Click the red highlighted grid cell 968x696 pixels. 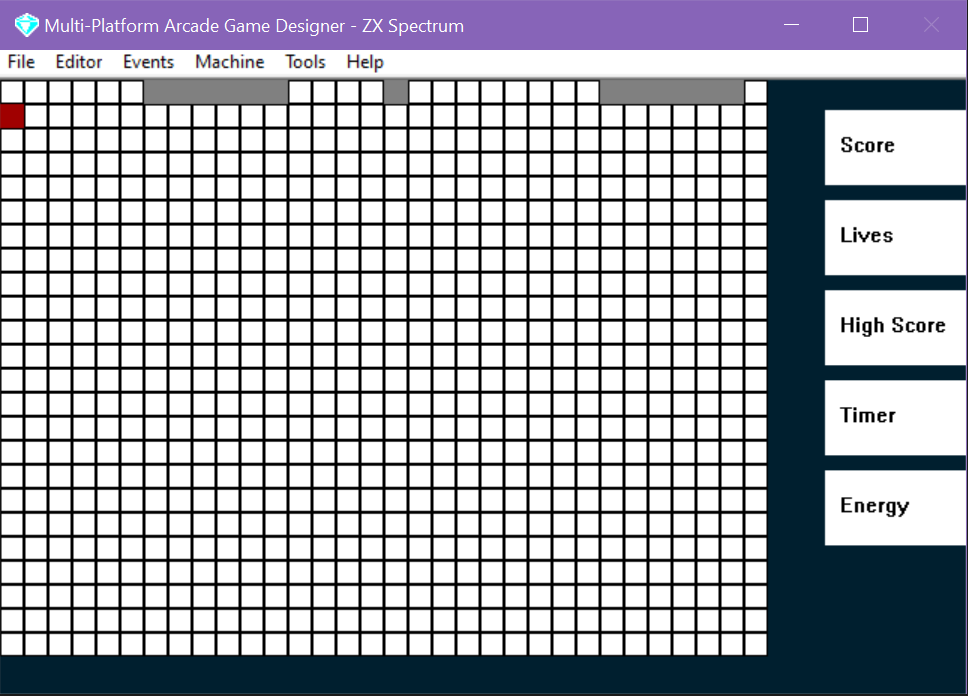pos(12,116)
